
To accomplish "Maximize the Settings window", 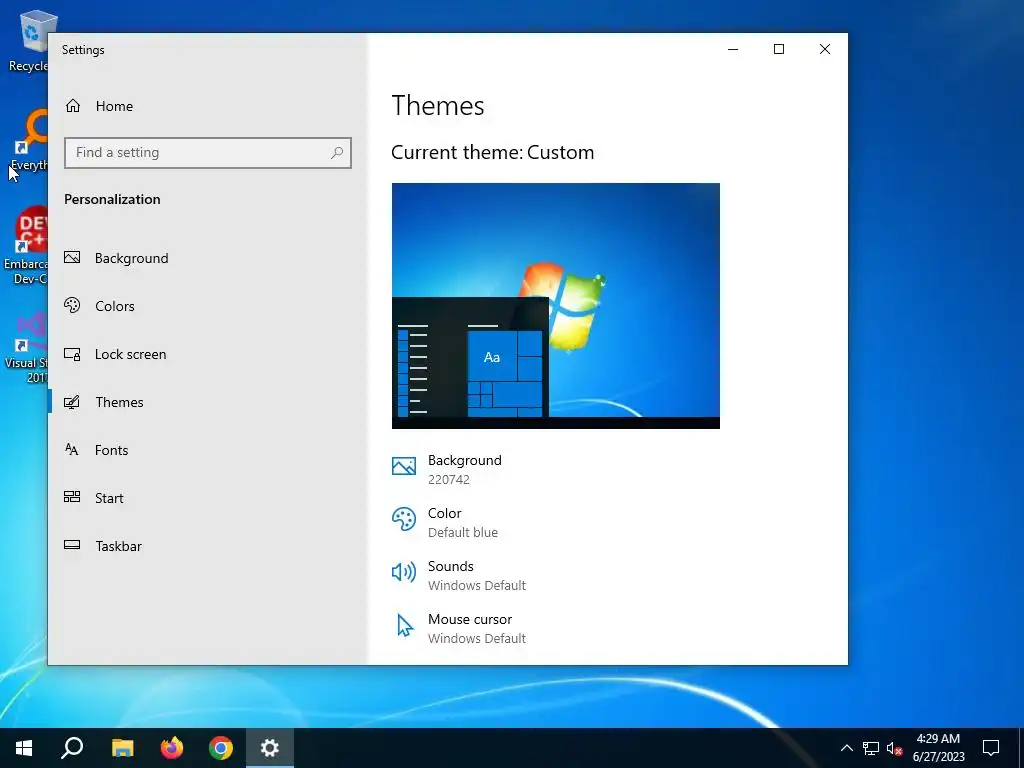I will click(778, 50).
